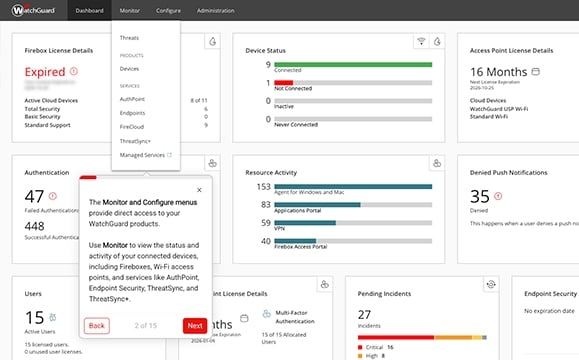Image resolution: width=579 pixels, height=360 pixels.
Task: Open the Dashboard tab
Action: point(89,10)
